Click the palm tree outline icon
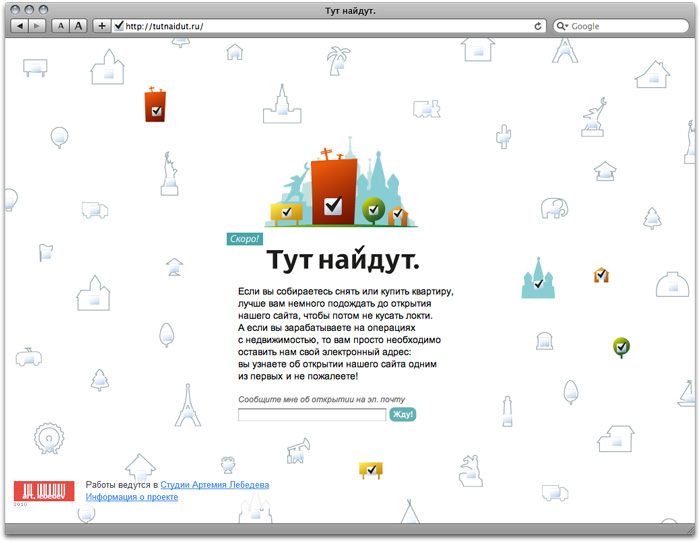The image size is (700, 542). (x=338, y=61)
